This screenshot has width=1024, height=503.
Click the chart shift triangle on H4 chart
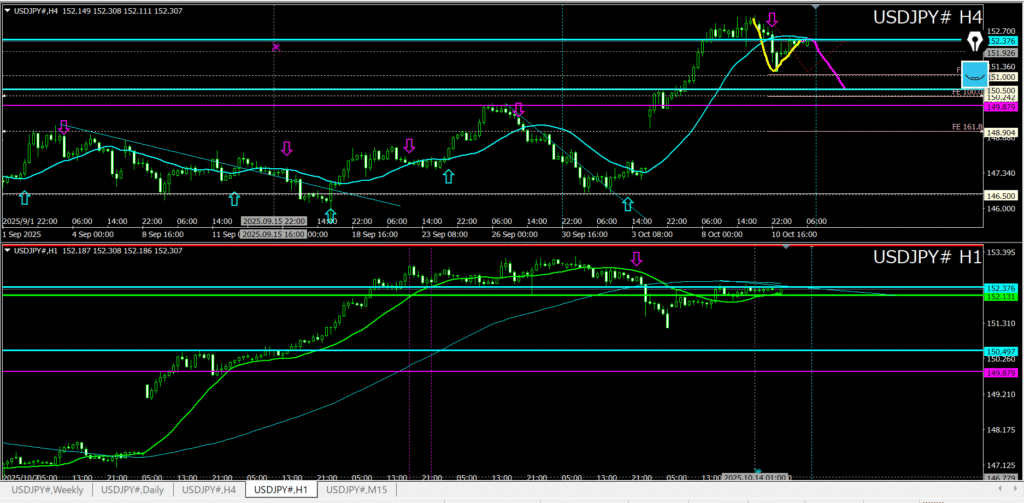(x=816, y=7)
